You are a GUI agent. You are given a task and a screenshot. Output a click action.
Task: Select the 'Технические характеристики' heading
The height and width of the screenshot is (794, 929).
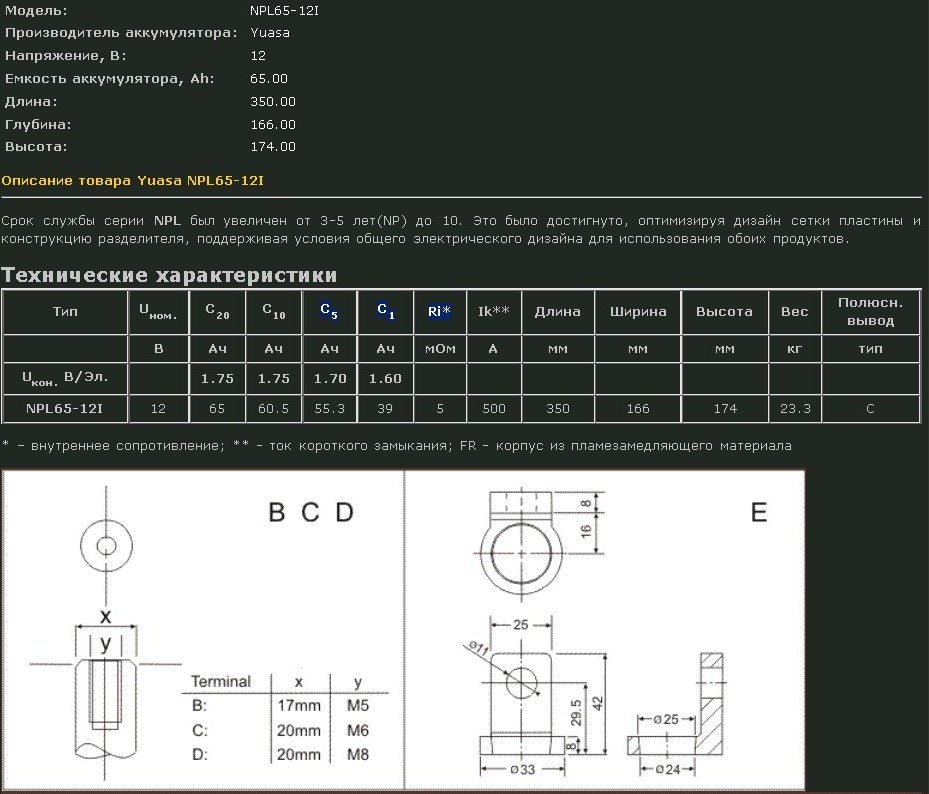[x=169, y=275]
